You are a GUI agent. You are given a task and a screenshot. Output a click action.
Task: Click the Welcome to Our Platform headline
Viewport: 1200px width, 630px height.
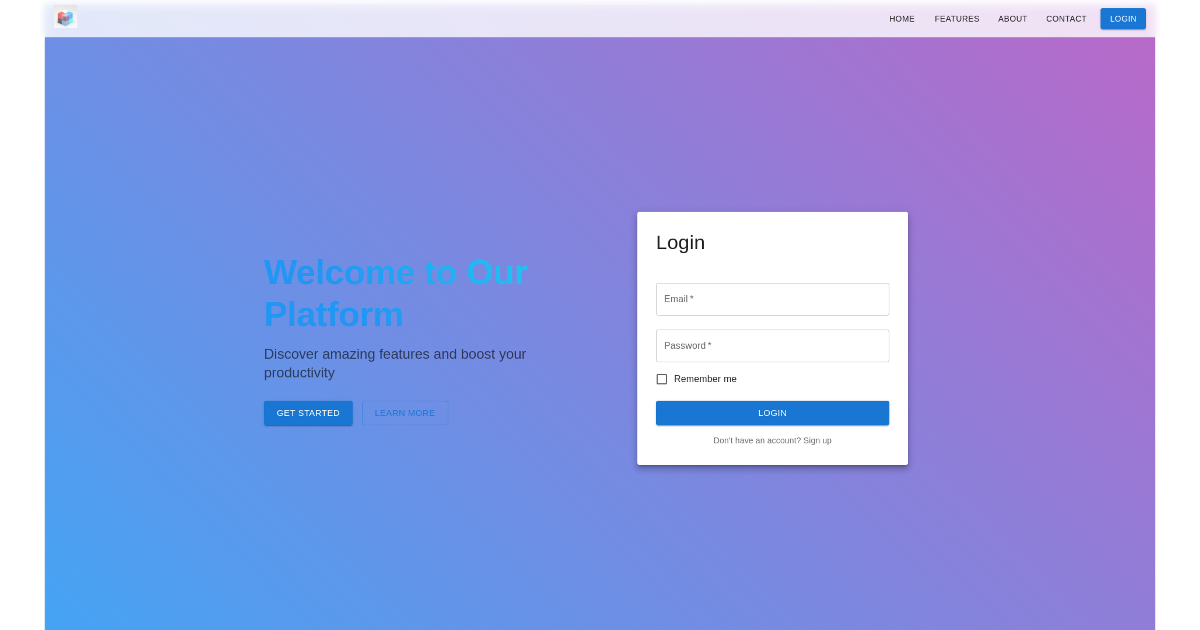(x=395, y=293)
